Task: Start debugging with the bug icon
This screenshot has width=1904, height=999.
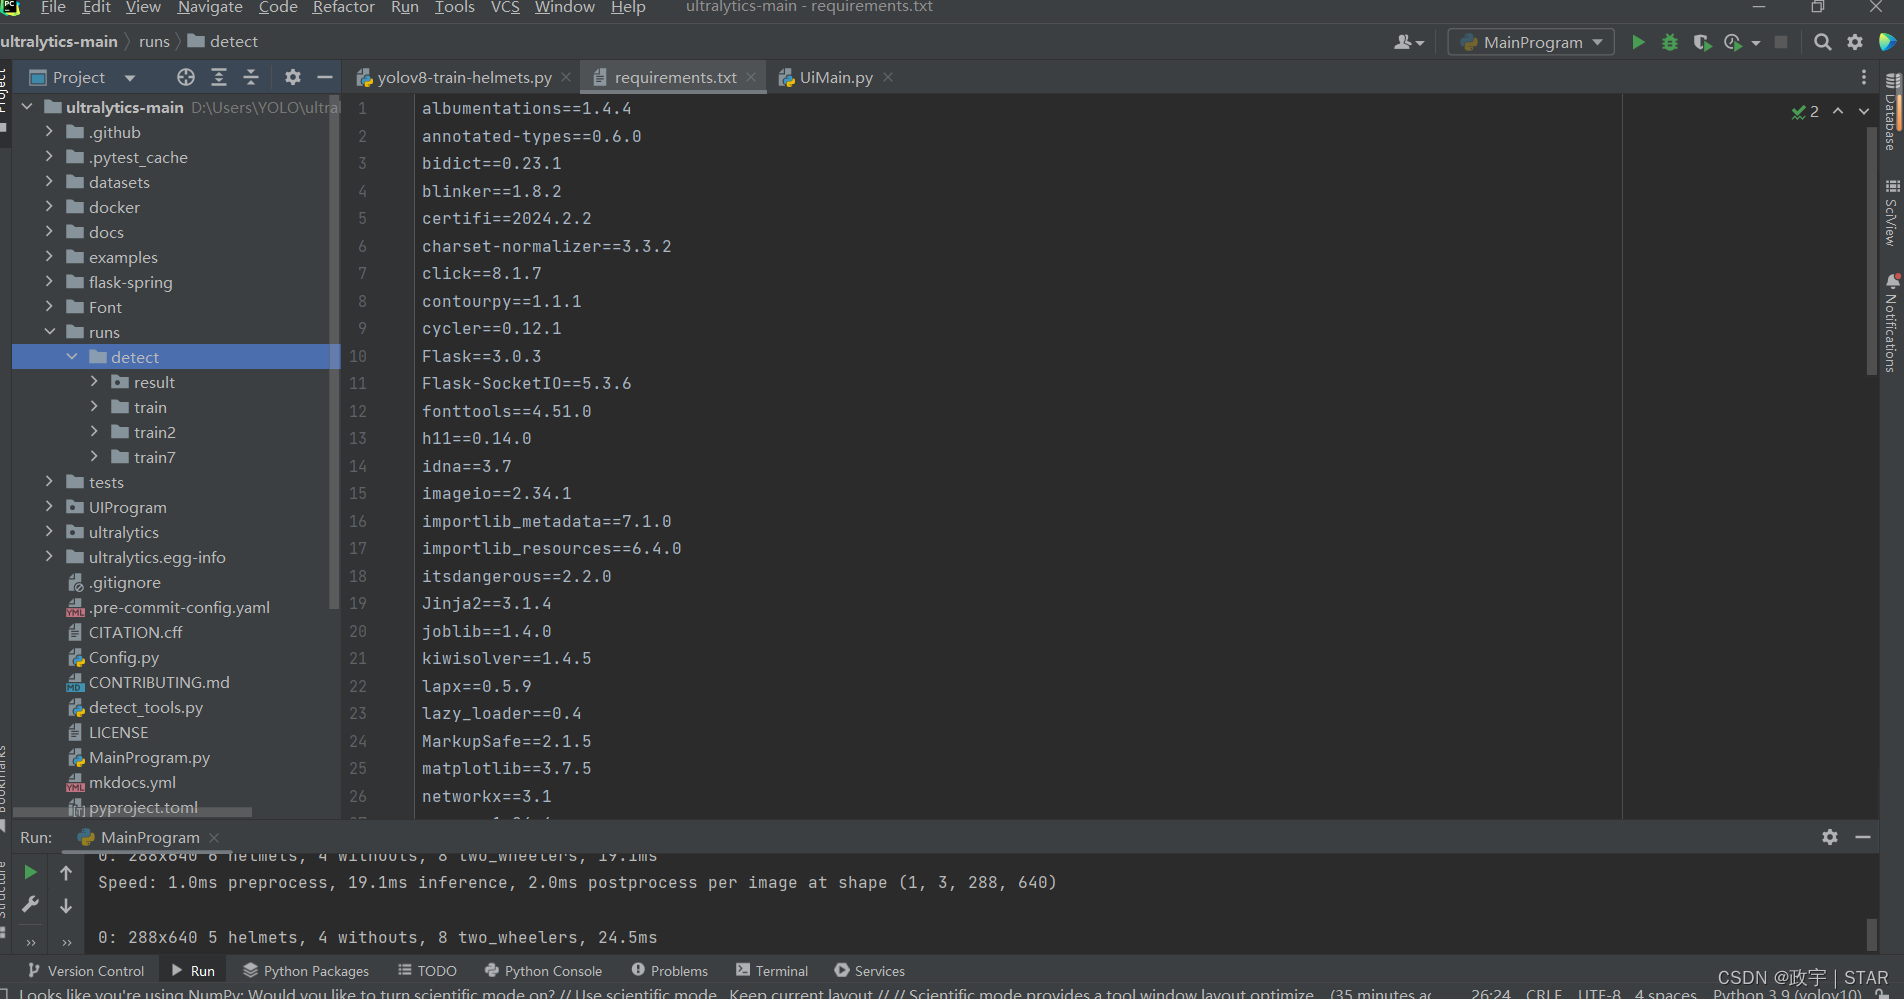Action: [1670, 42]
